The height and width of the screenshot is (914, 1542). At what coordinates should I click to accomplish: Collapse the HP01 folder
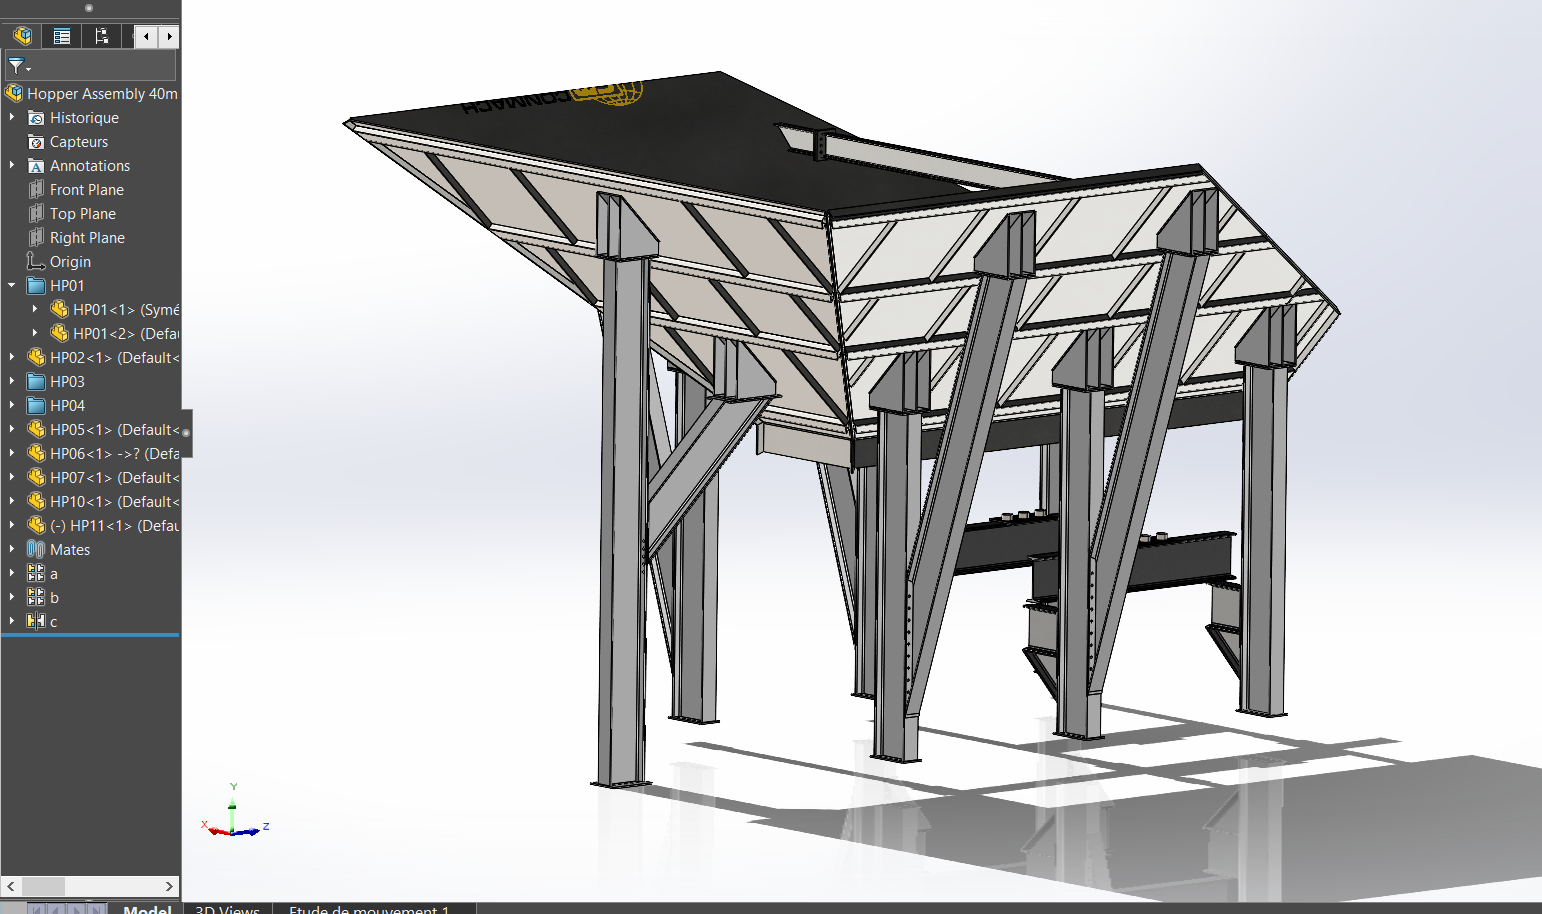tap(12, 285)
